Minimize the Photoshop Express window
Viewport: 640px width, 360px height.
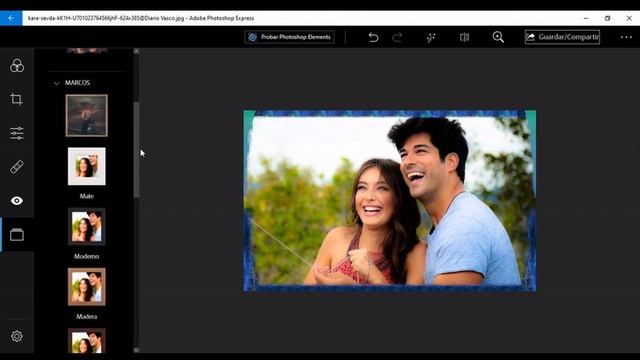pyautogui.click(x=586, y=18)
